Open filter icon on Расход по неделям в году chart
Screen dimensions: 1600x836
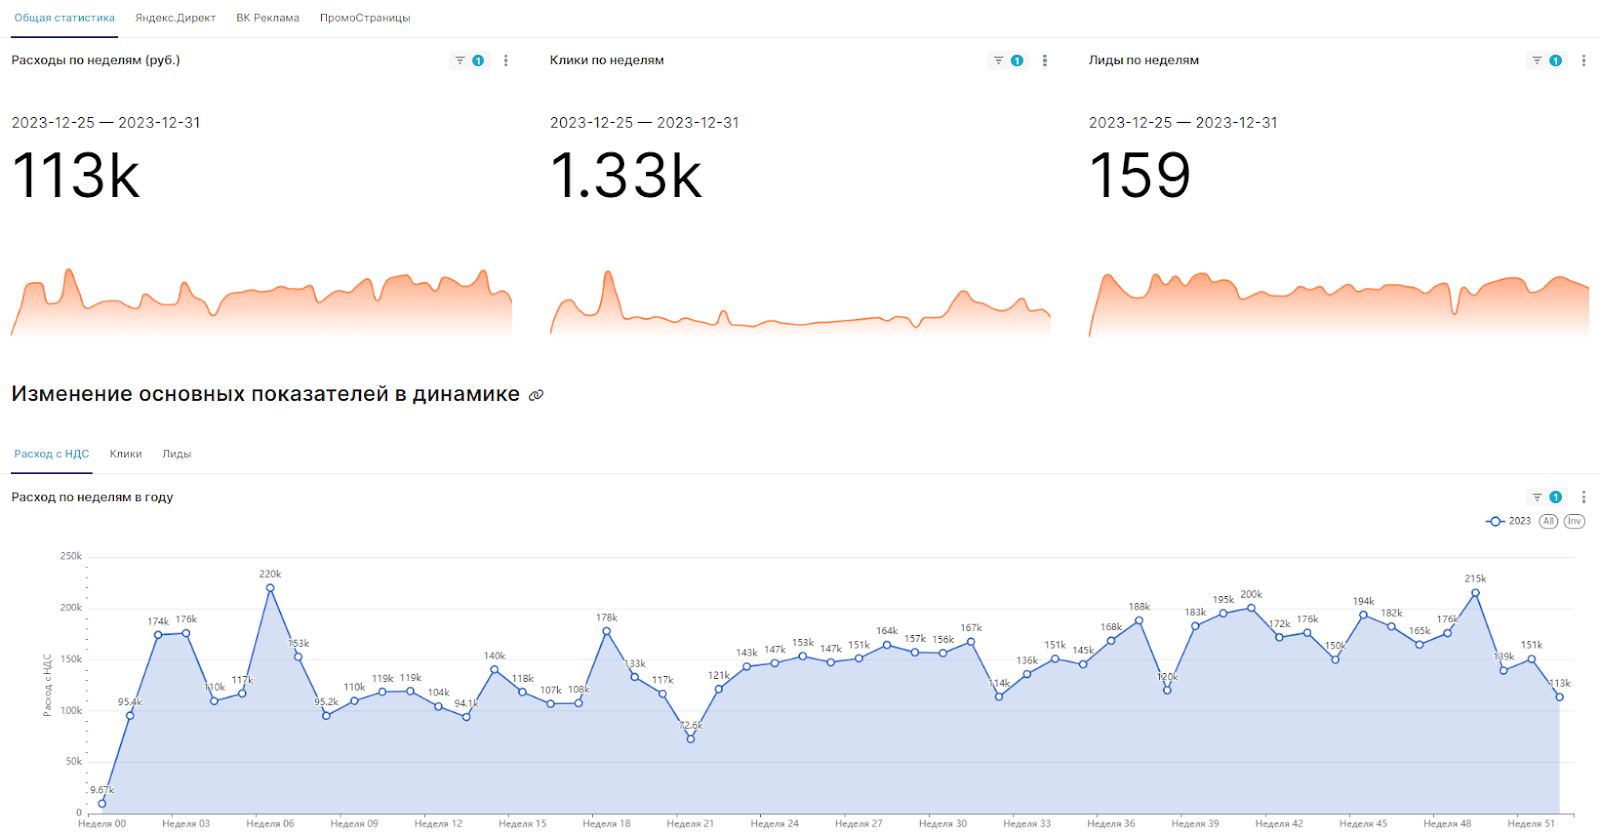(x=1537, y=497)
